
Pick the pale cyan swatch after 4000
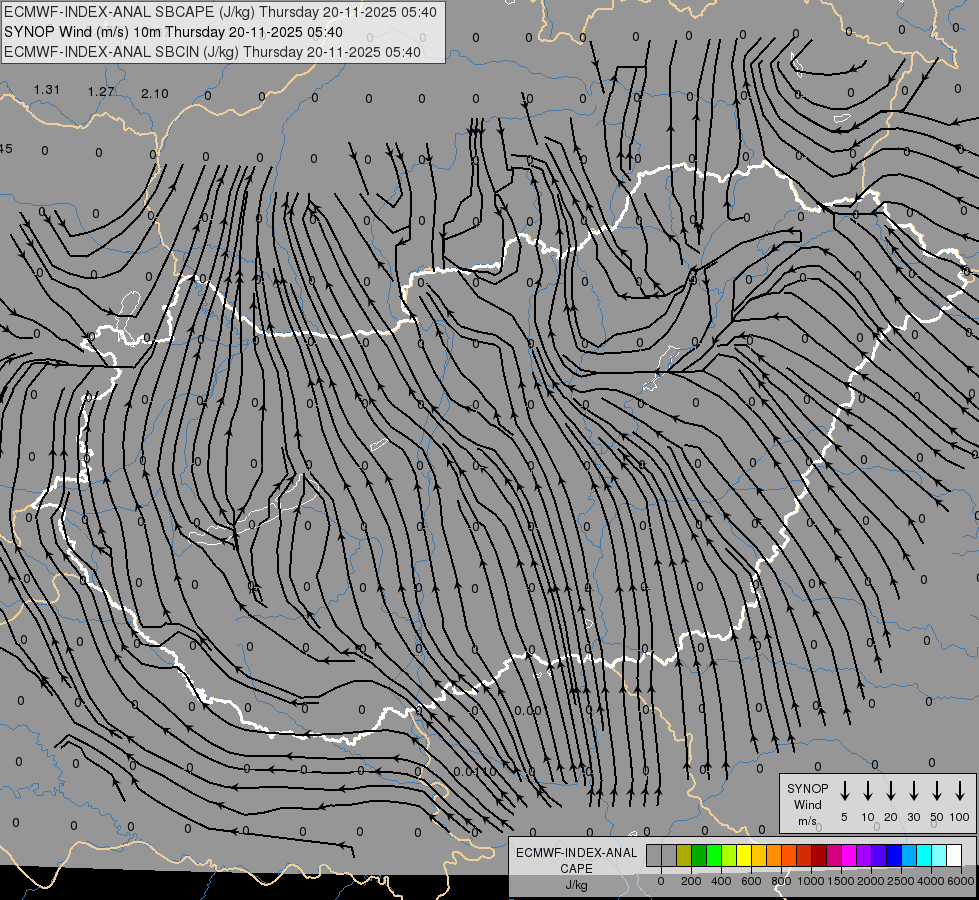click(938, 855)
